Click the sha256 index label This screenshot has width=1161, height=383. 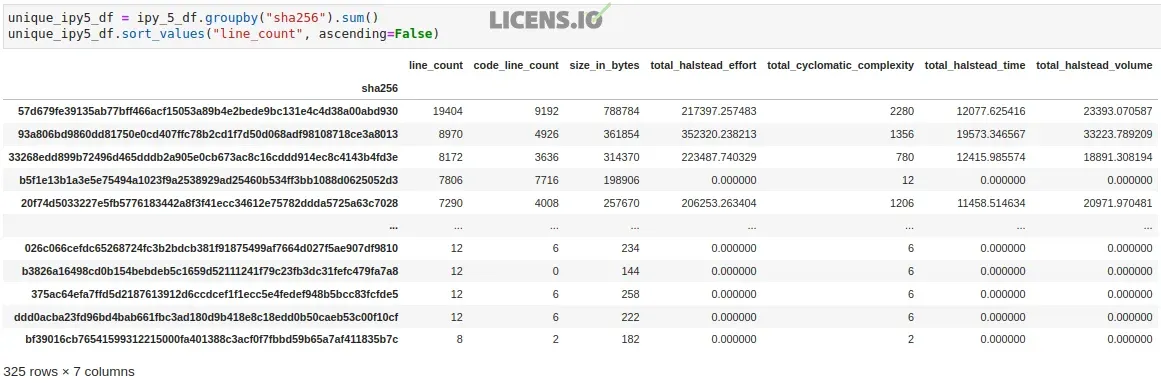click(x=380, y=88)
